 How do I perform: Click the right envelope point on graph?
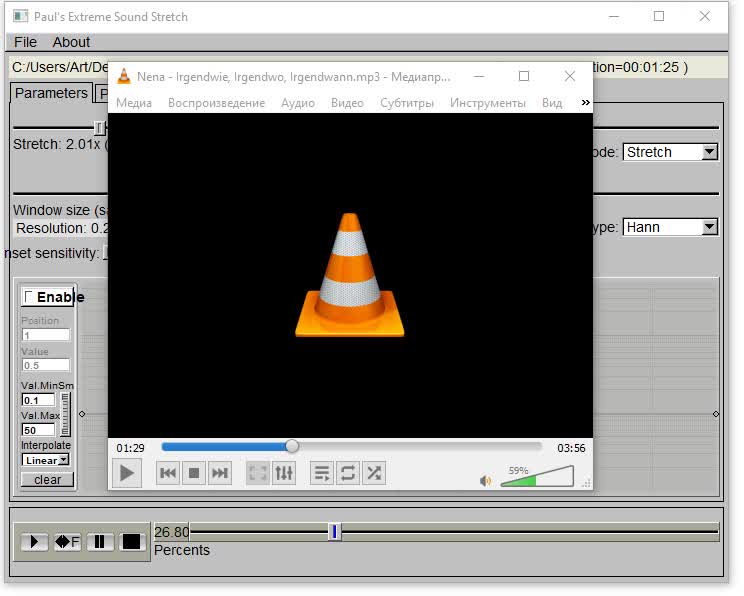point(716,414)
